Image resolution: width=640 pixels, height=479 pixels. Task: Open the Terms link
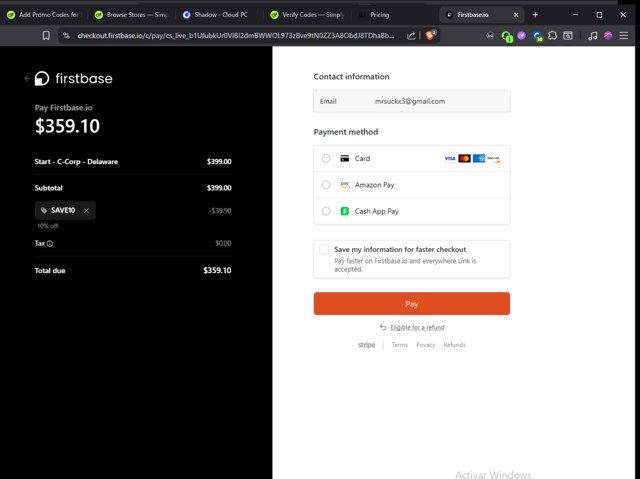coord(400,345)
